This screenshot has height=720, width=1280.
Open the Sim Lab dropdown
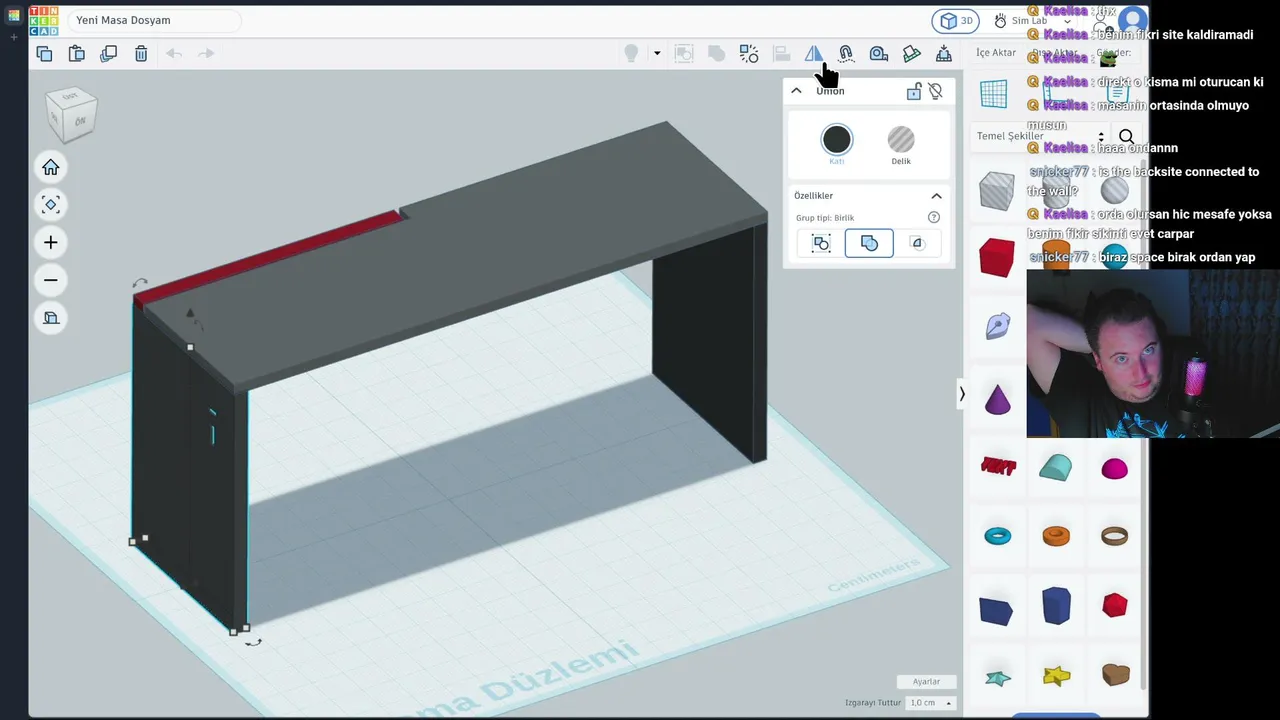coord(1032,21)
